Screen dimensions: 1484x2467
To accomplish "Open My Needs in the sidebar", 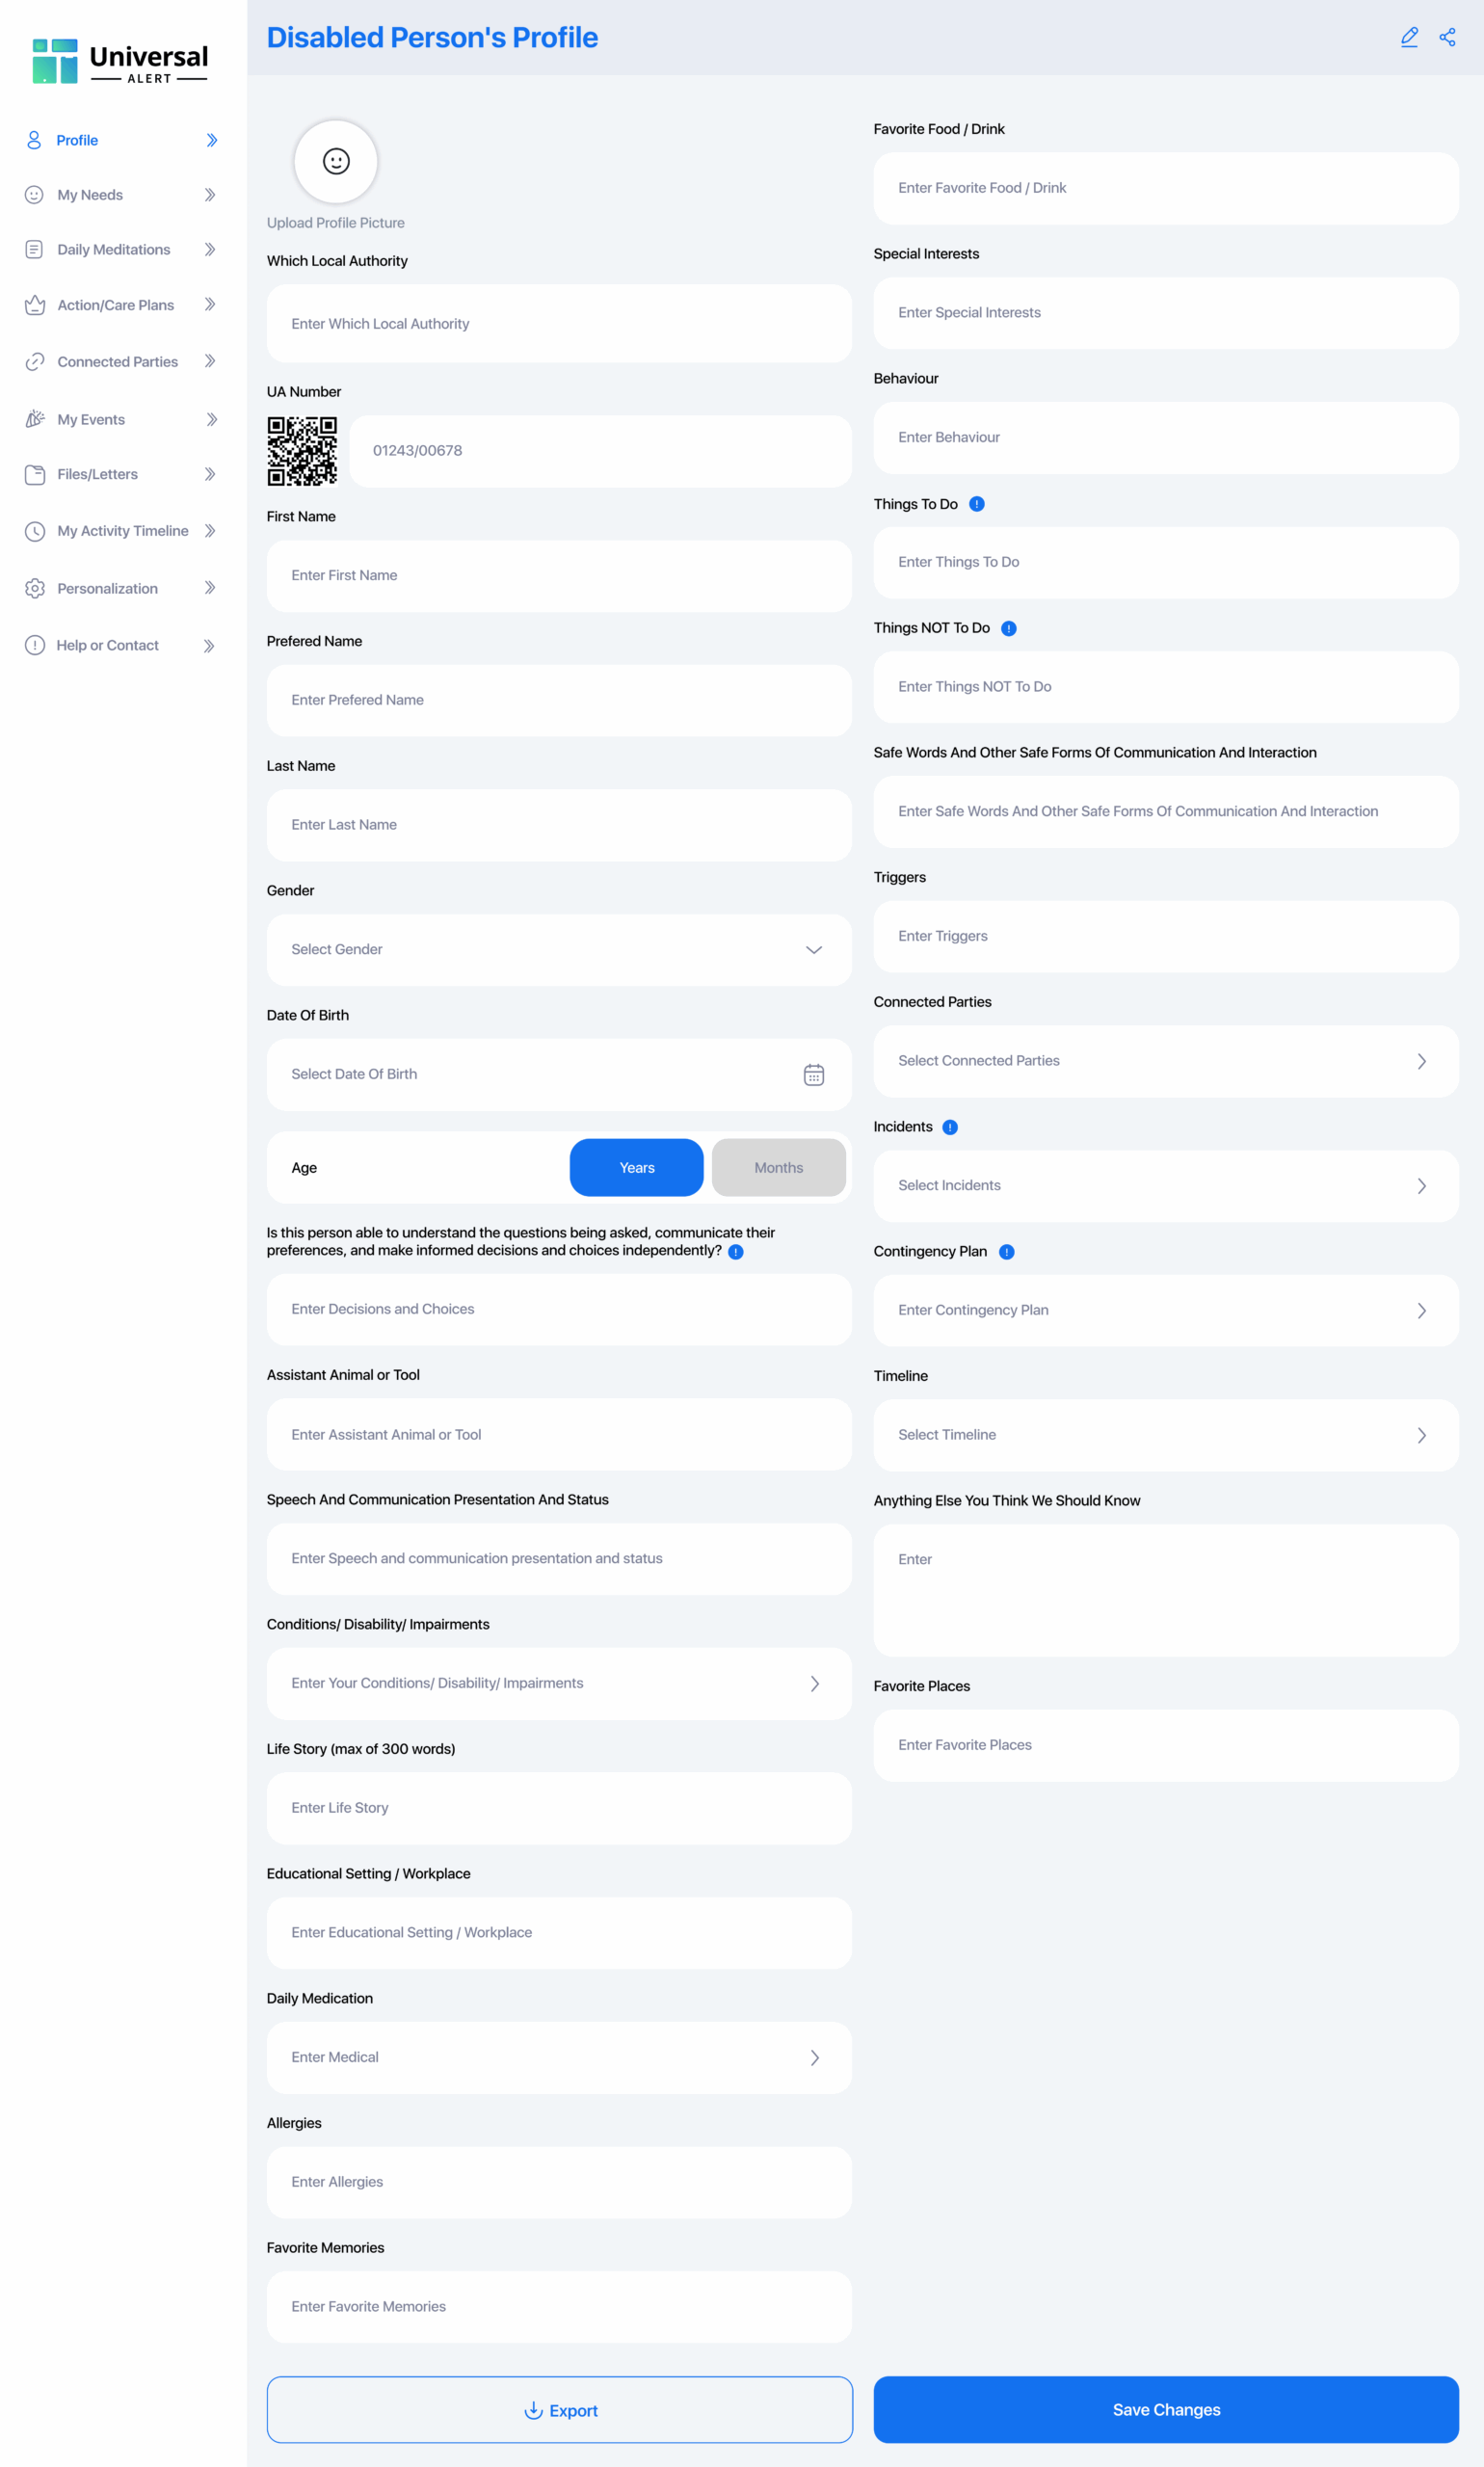I will click(x=90, y=195).
